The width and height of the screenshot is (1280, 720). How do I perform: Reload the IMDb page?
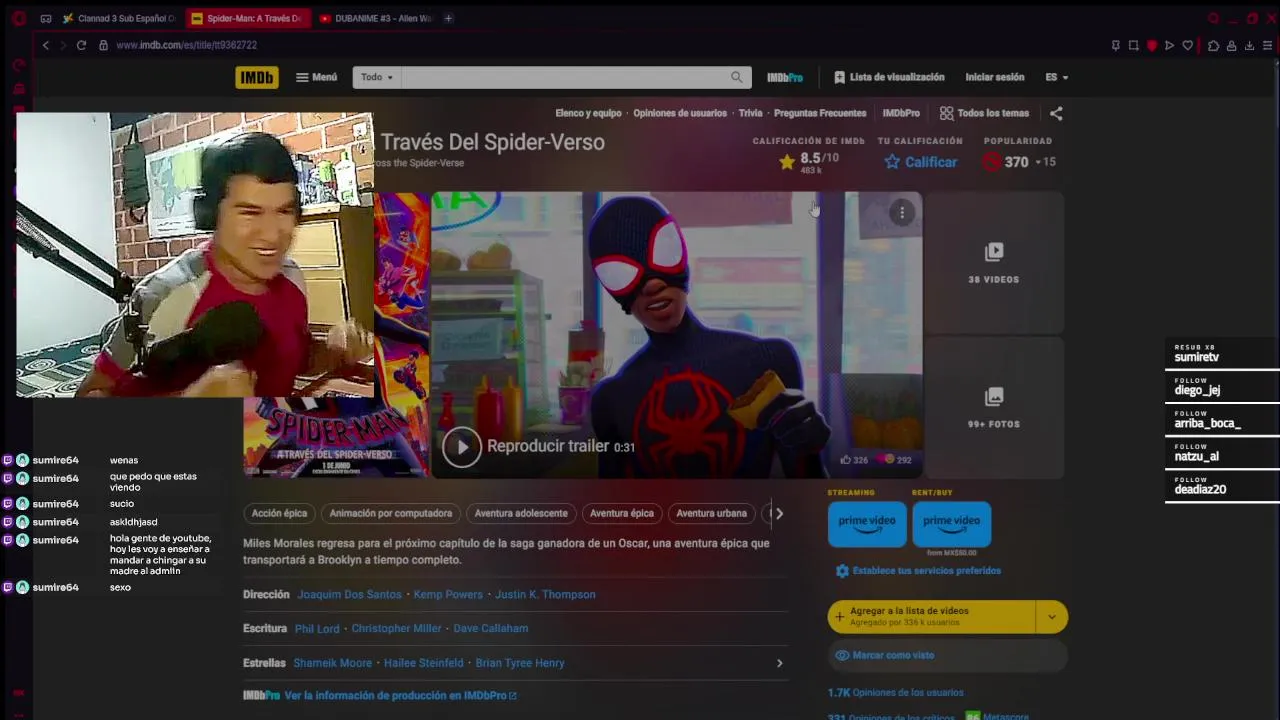[x=81, y=45]
